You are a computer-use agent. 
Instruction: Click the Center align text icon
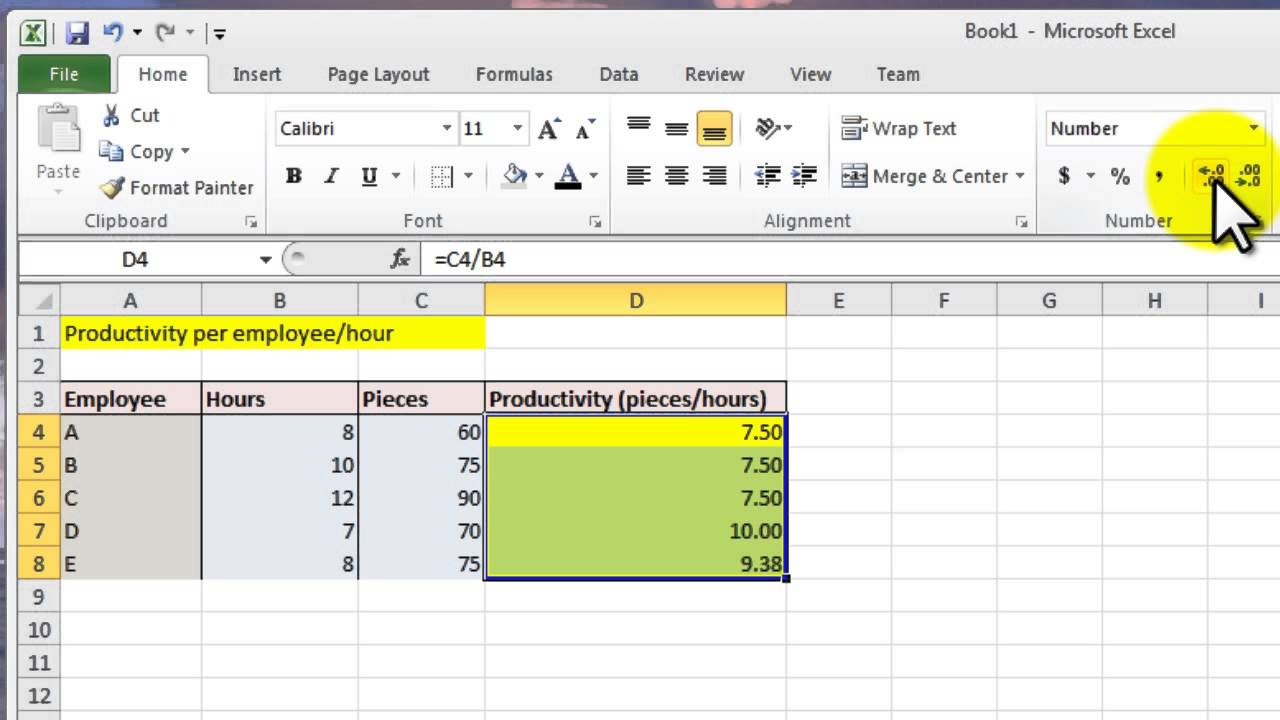coord(677,176)
